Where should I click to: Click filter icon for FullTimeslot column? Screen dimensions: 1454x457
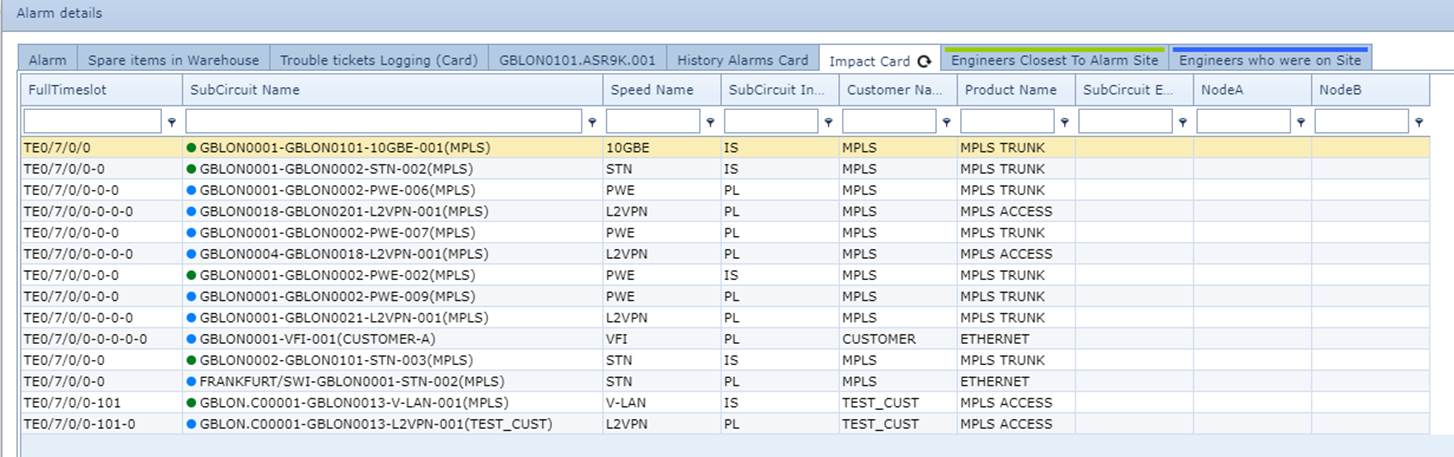click(172, 122)
